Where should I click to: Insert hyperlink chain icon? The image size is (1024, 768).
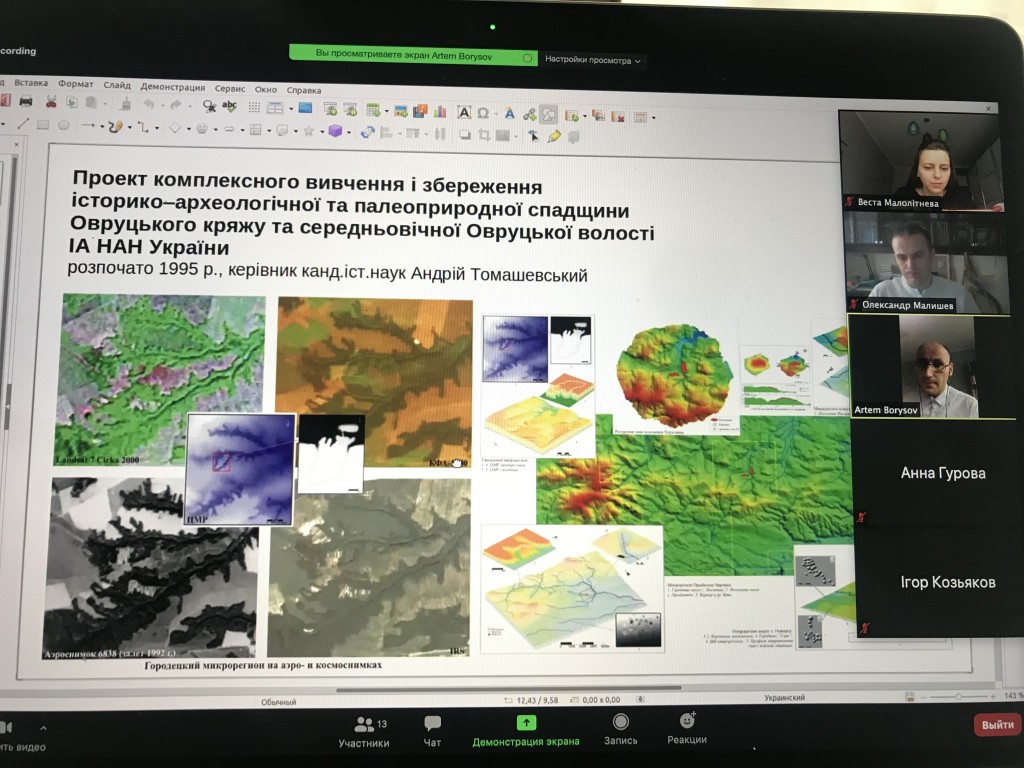(530, 114)
